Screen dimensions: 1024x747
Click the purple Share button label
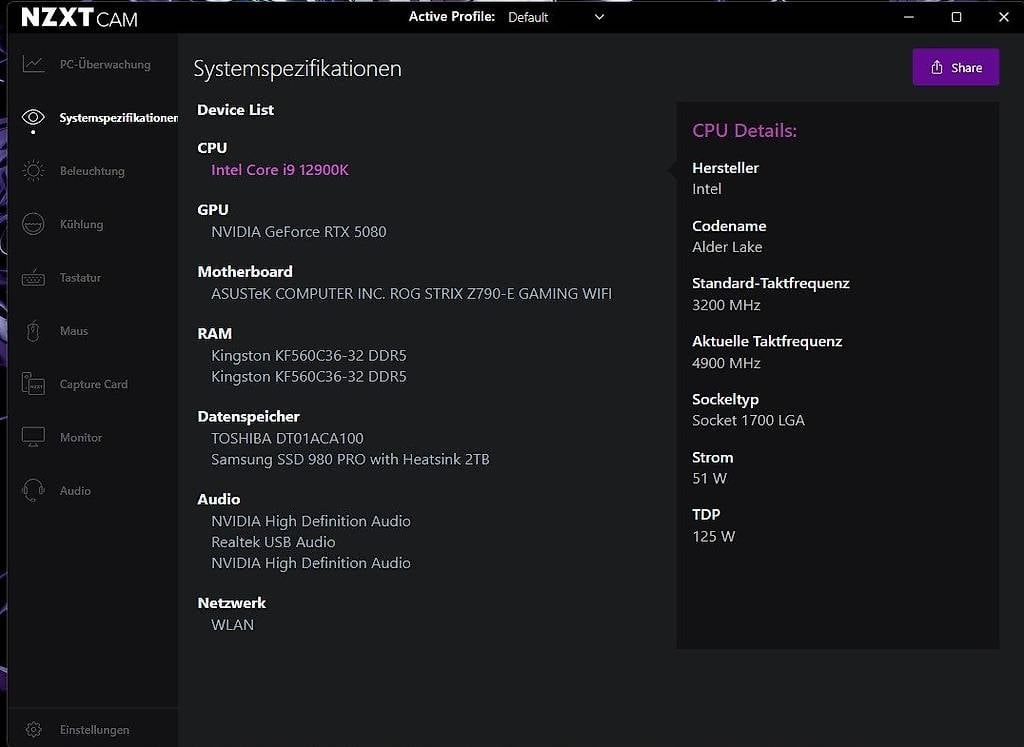966,67
